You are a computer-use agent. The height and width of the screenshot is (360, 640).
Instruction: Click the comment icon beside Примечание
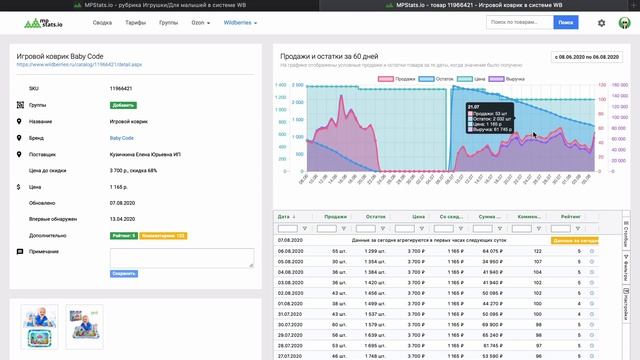click(20, 251)
